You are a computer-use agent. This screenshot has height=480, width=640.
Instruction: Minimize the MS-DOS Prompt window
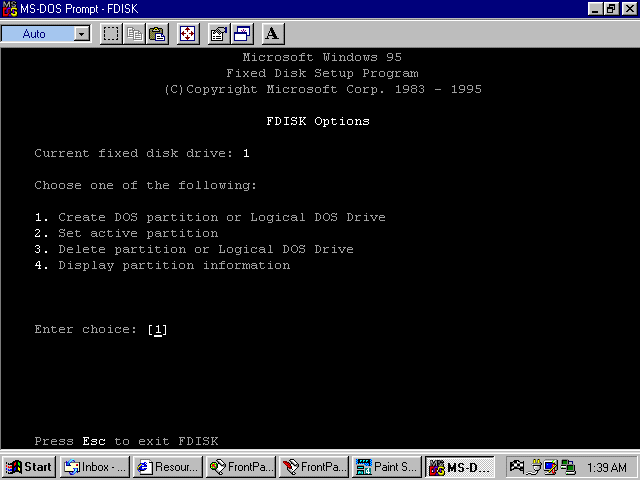point(595,9)
